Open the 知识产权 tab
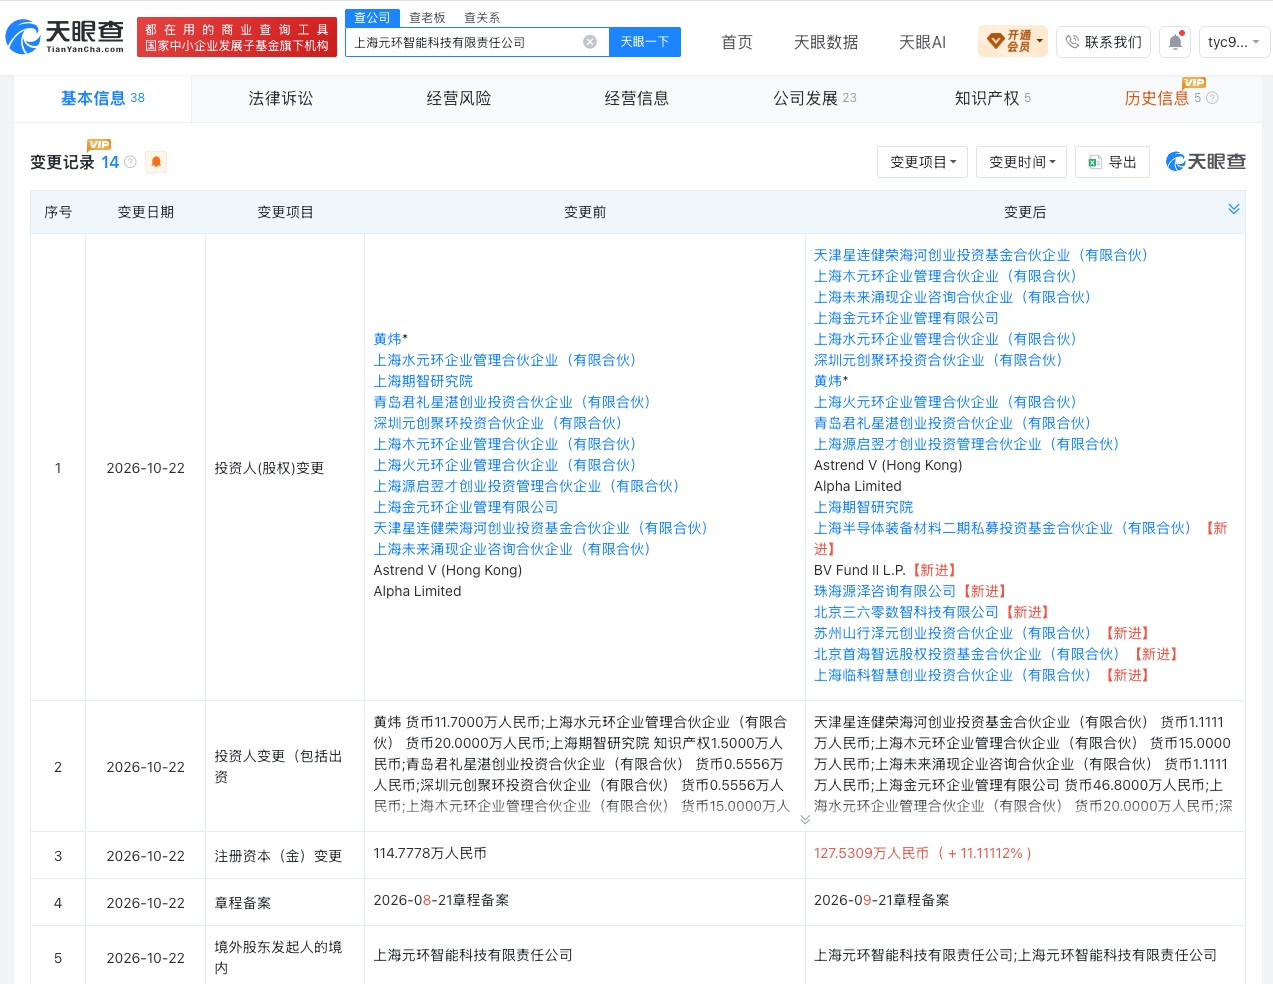1273x984 pixels. pos(992,98)
